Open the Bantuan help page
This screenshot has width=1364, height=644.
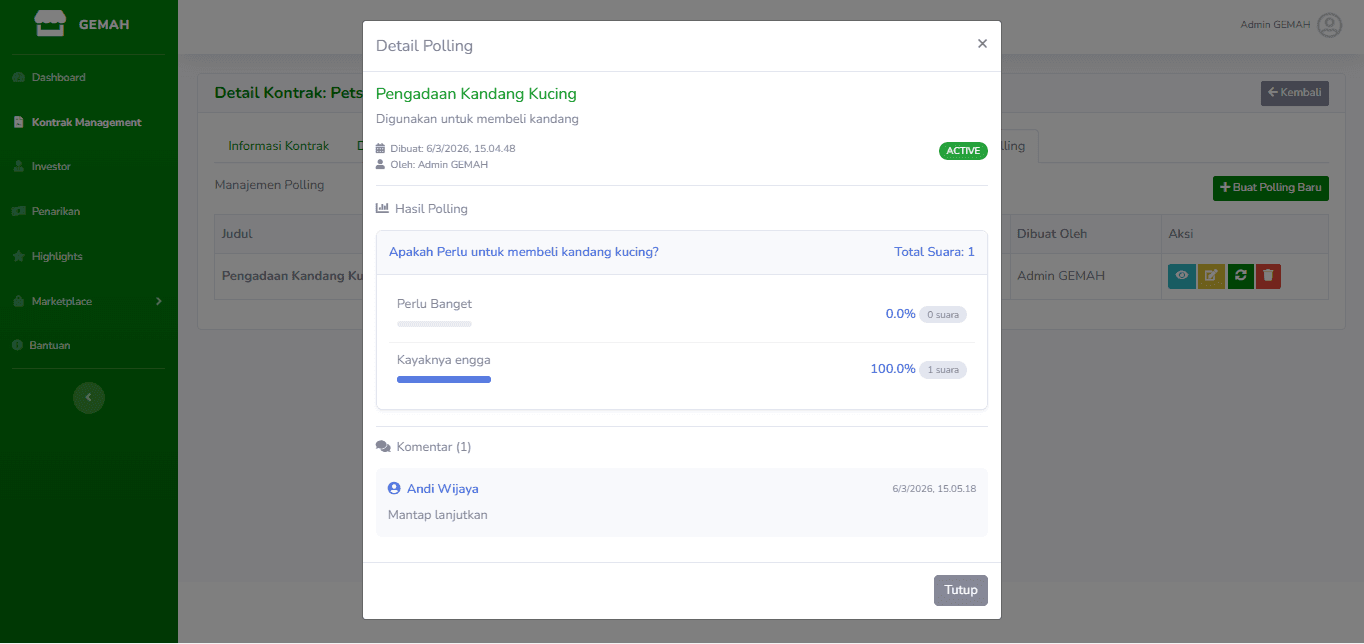50,345
